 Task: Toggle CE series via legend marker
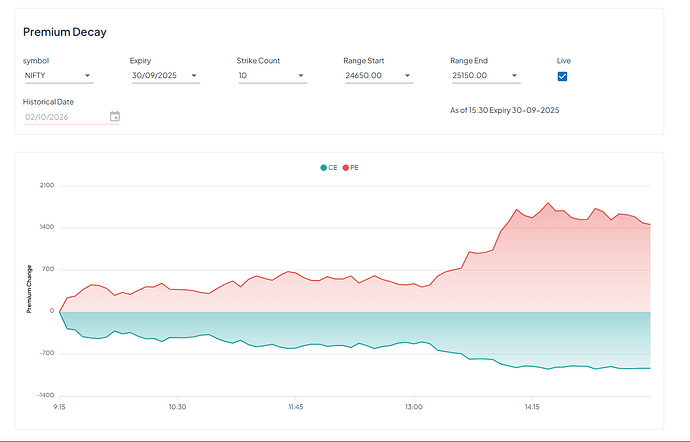[x=324, y=168]
